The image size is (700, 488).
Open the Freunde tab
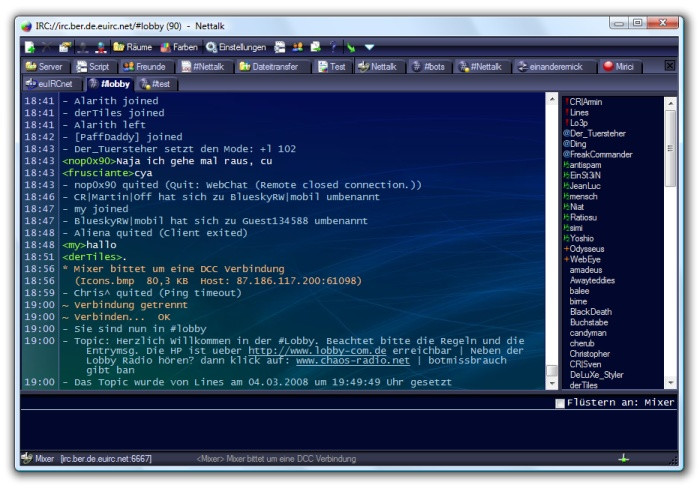point(146,67)
